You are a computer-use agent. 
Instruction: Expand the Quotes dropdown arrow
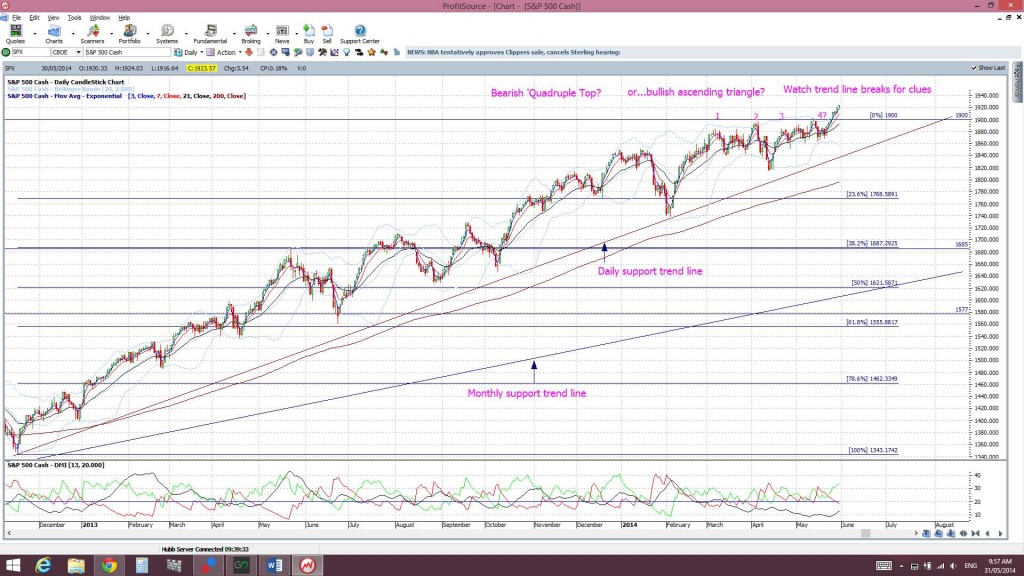(x=35, y=34)
